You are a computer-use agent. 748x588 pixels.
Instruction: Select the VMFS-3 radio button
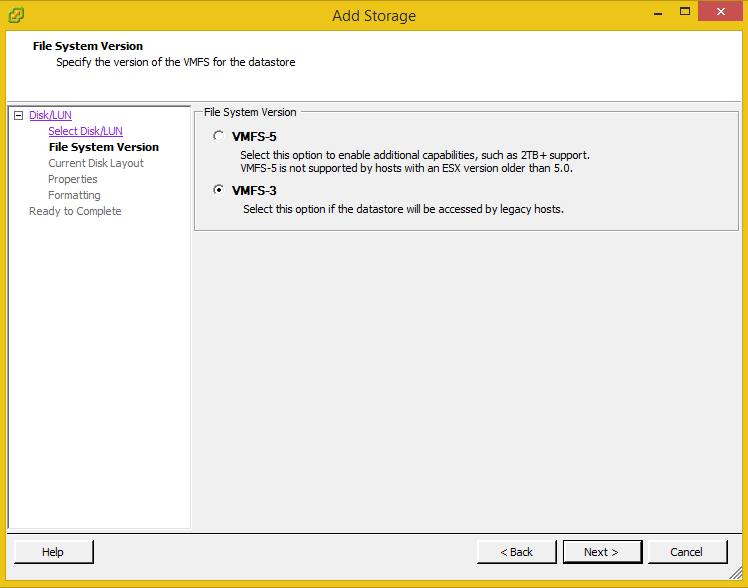[x=218, y=190]
